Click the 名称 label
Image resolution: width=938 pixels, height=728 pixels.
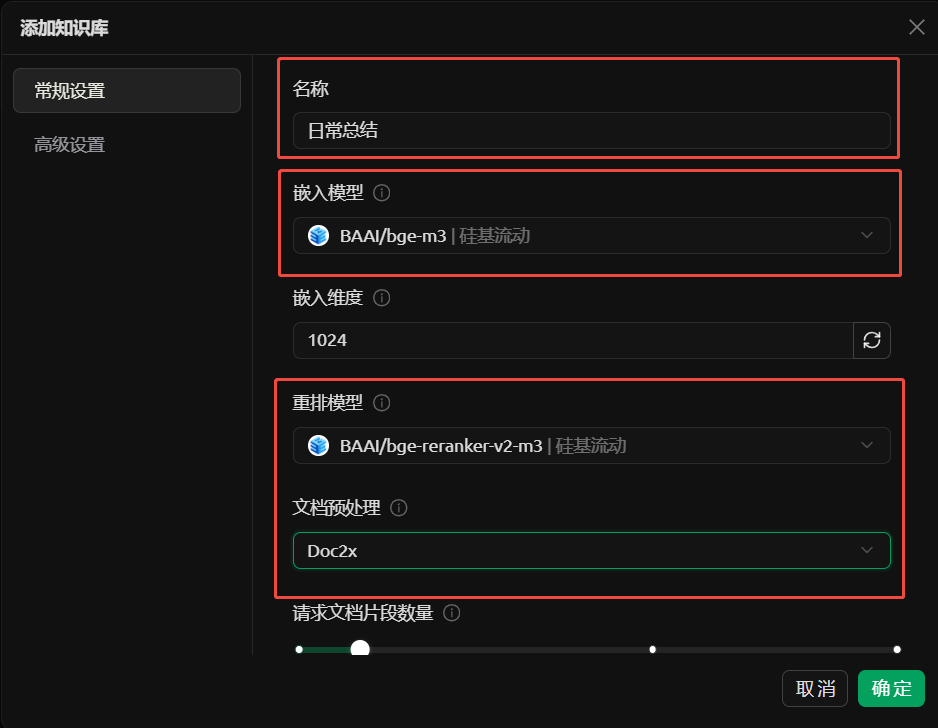pos(310,89)
